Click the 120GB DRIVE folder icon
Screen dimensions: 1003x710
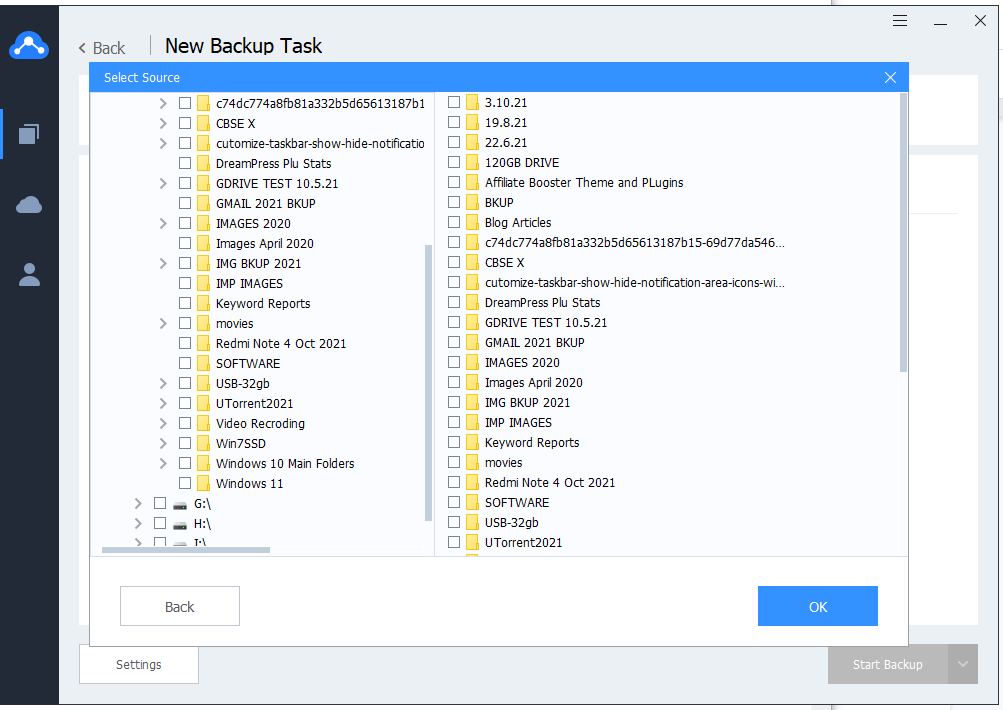(472, 163)
